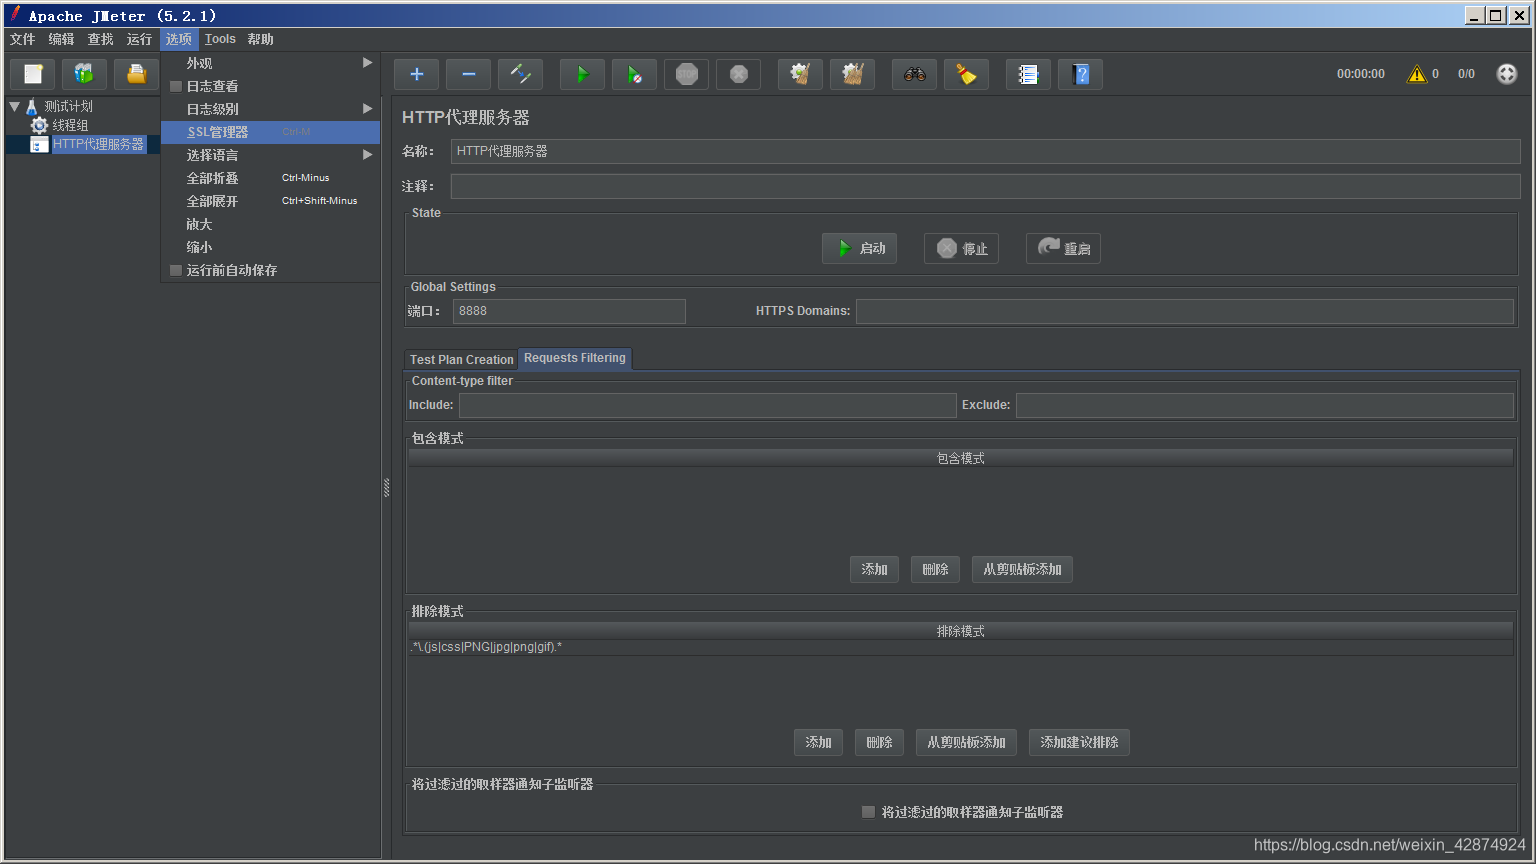Click the warning triangle log indicator
Screen dimensions: 1536x864
1417,74
